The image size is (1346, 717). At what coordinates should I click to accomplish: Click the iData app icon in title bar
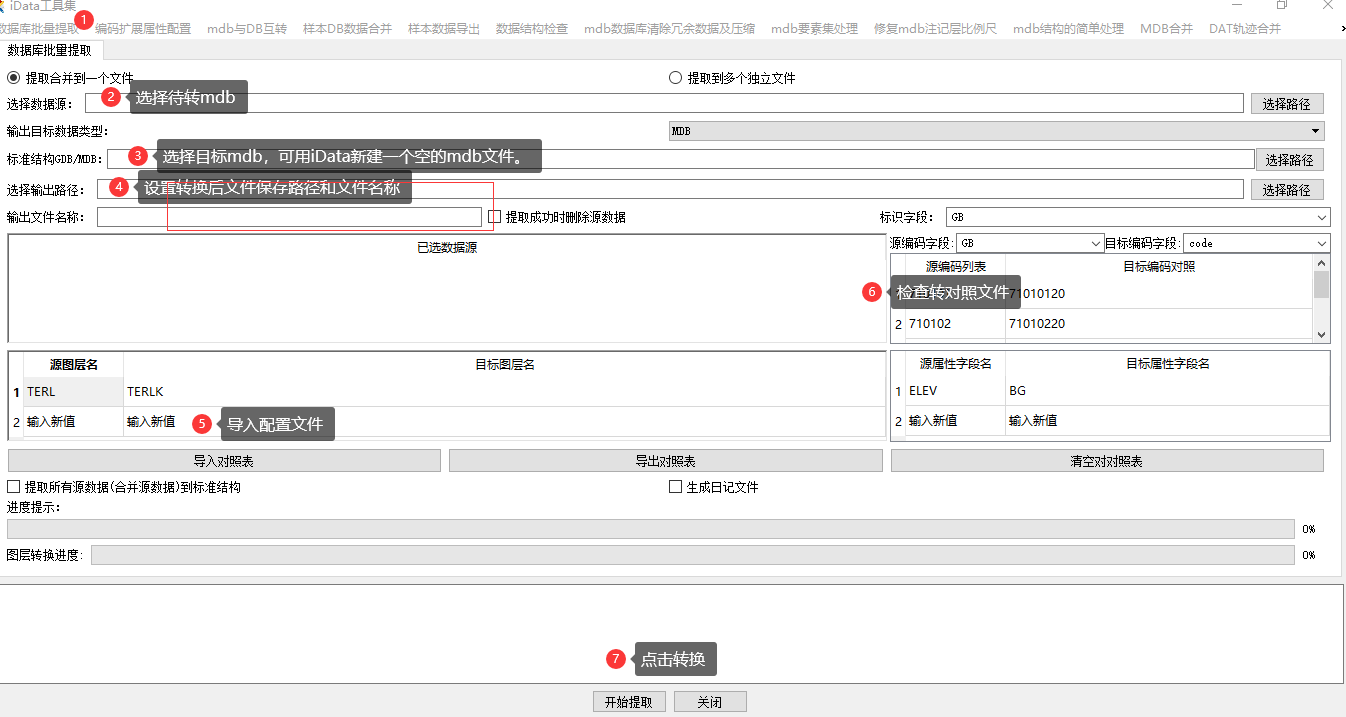(x=5, y=6)
